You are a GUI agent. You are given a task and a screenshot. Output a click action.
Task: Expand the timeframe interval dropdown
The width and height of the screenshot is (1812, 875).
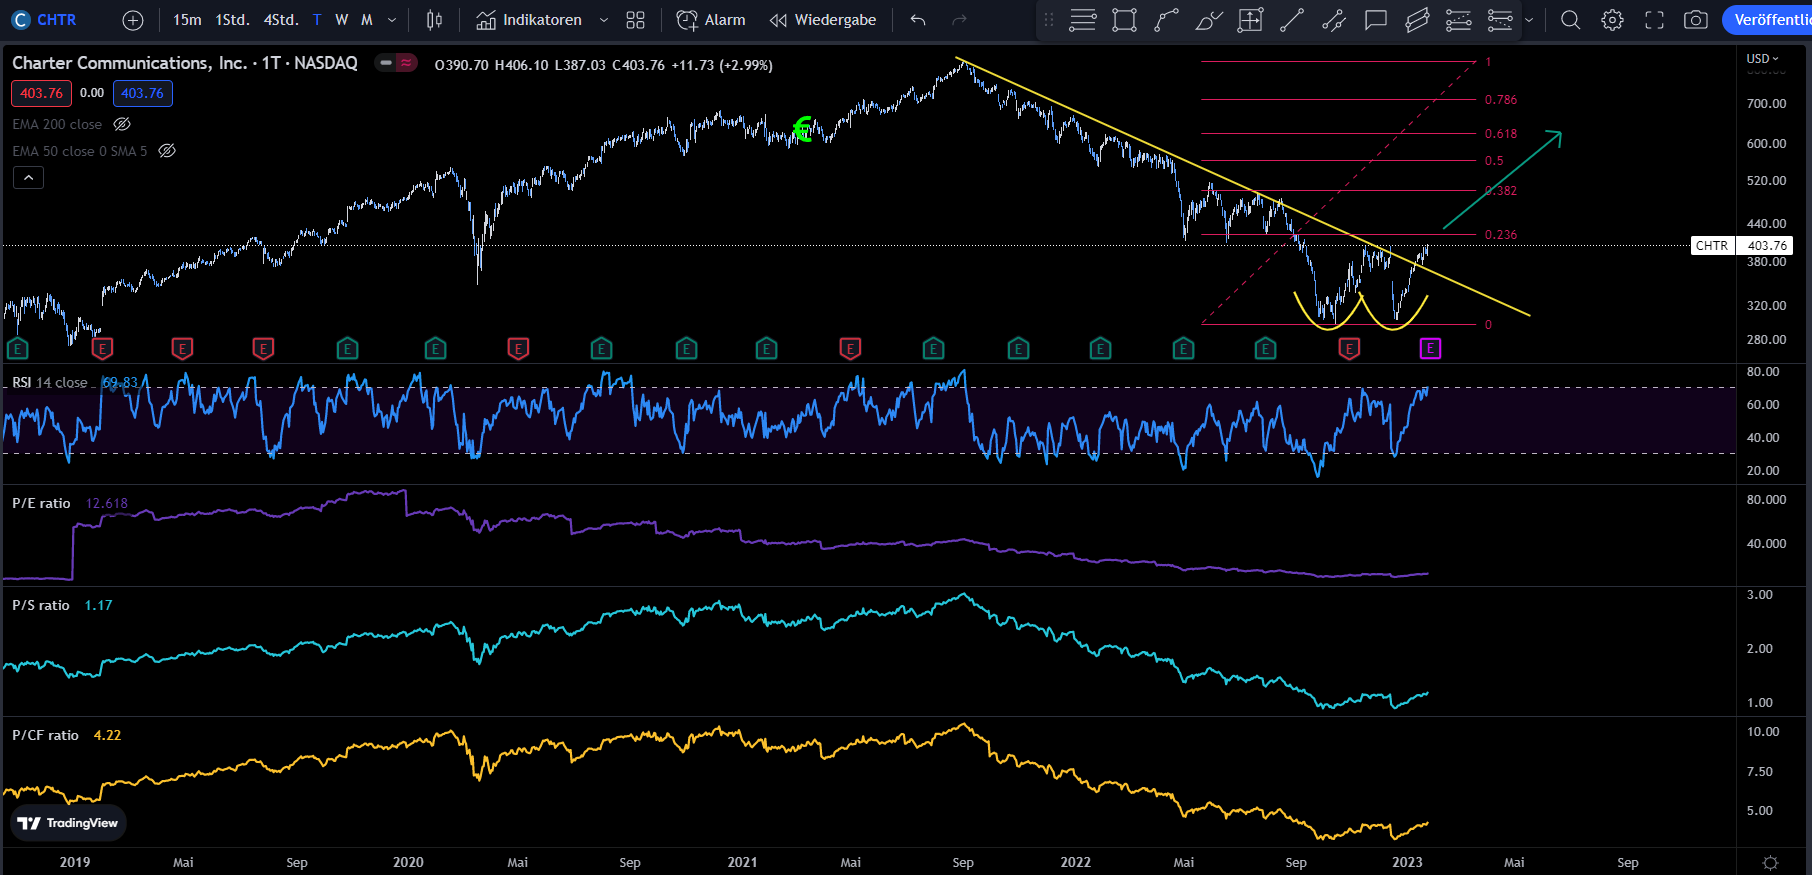click(x=392, y=20)
